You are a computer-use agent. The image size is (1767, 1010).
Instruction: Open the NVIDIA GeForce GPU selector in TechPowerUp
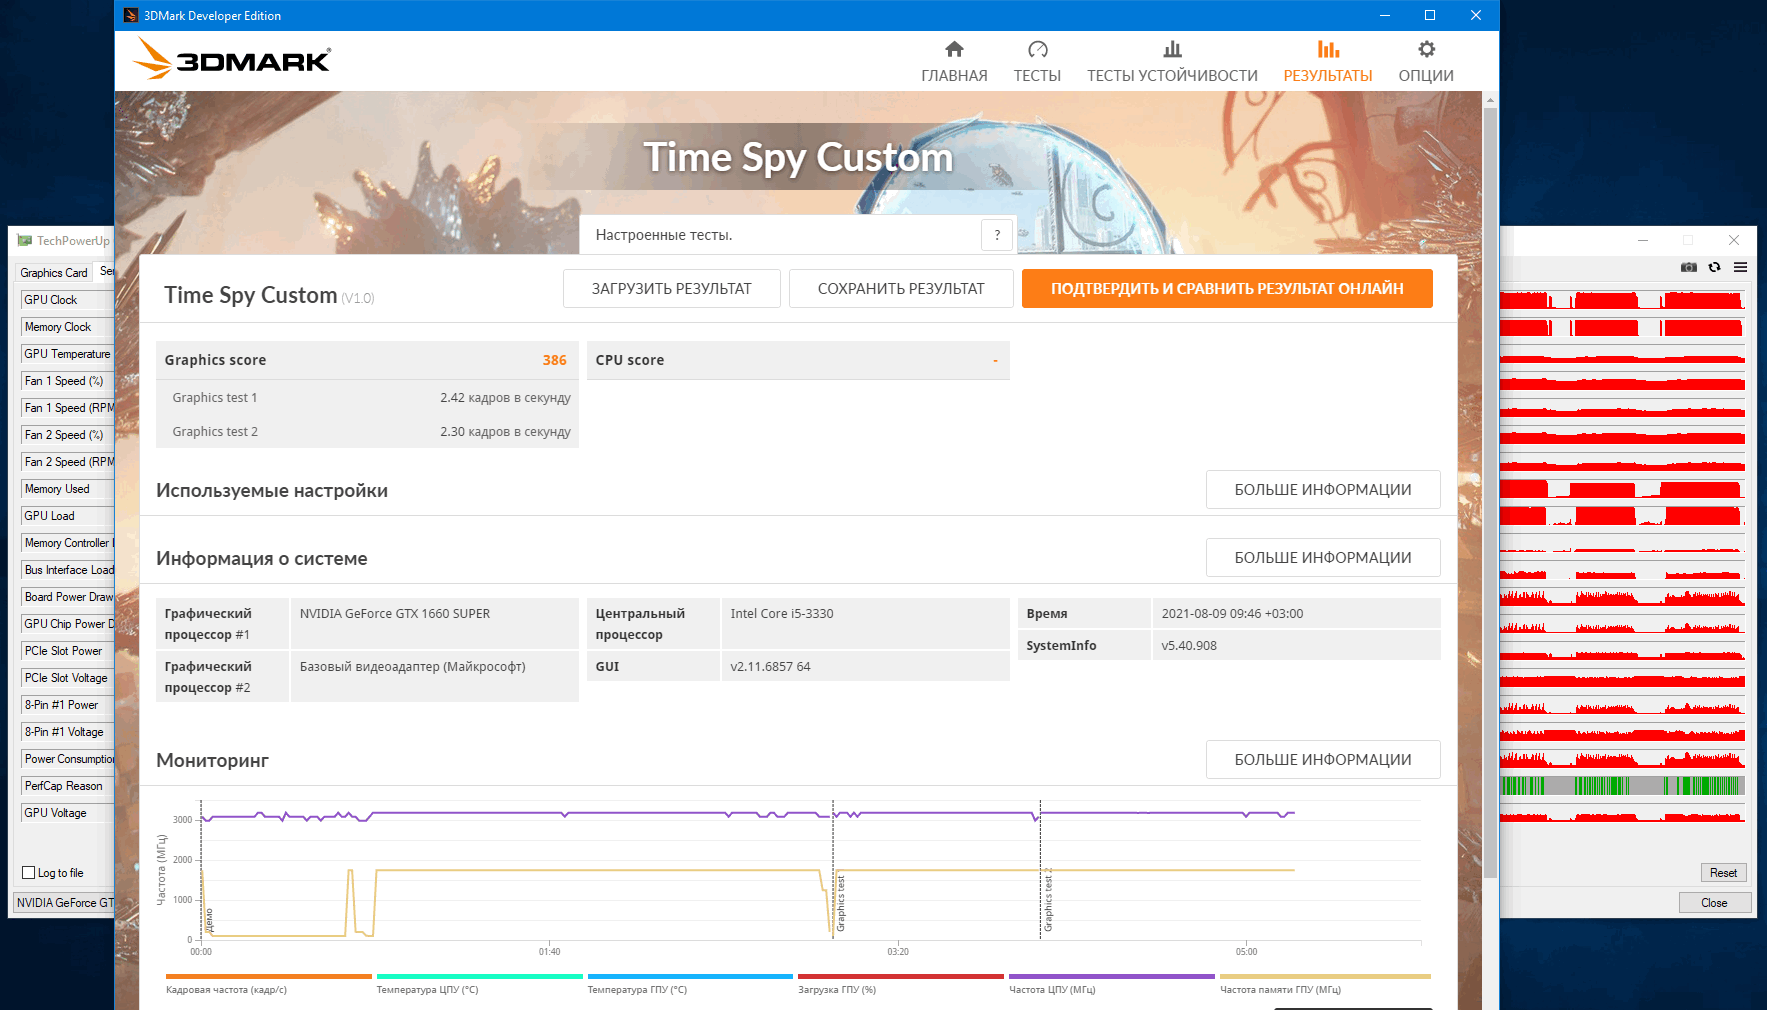click(64, 903)
